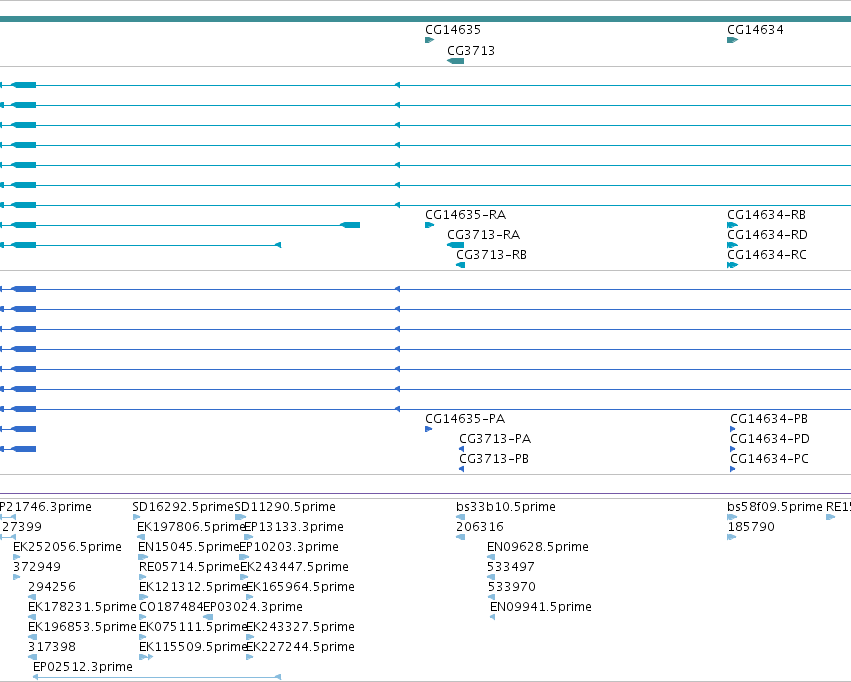Select EST EK243447.5prime

coord(294,567)
